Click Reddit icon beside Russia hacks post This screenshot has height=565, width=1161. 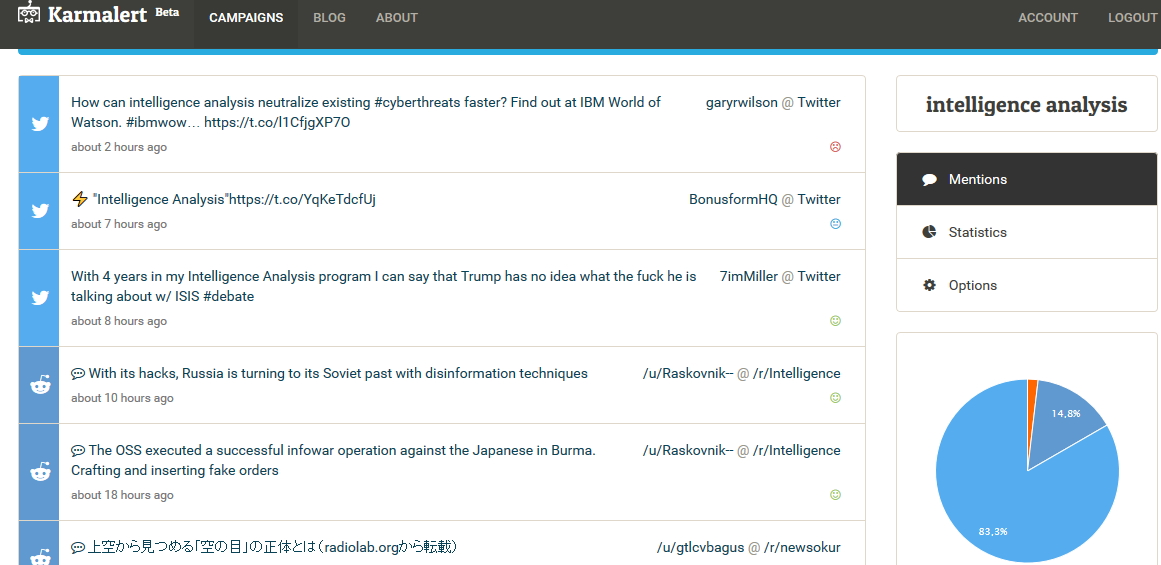point(40,385)
